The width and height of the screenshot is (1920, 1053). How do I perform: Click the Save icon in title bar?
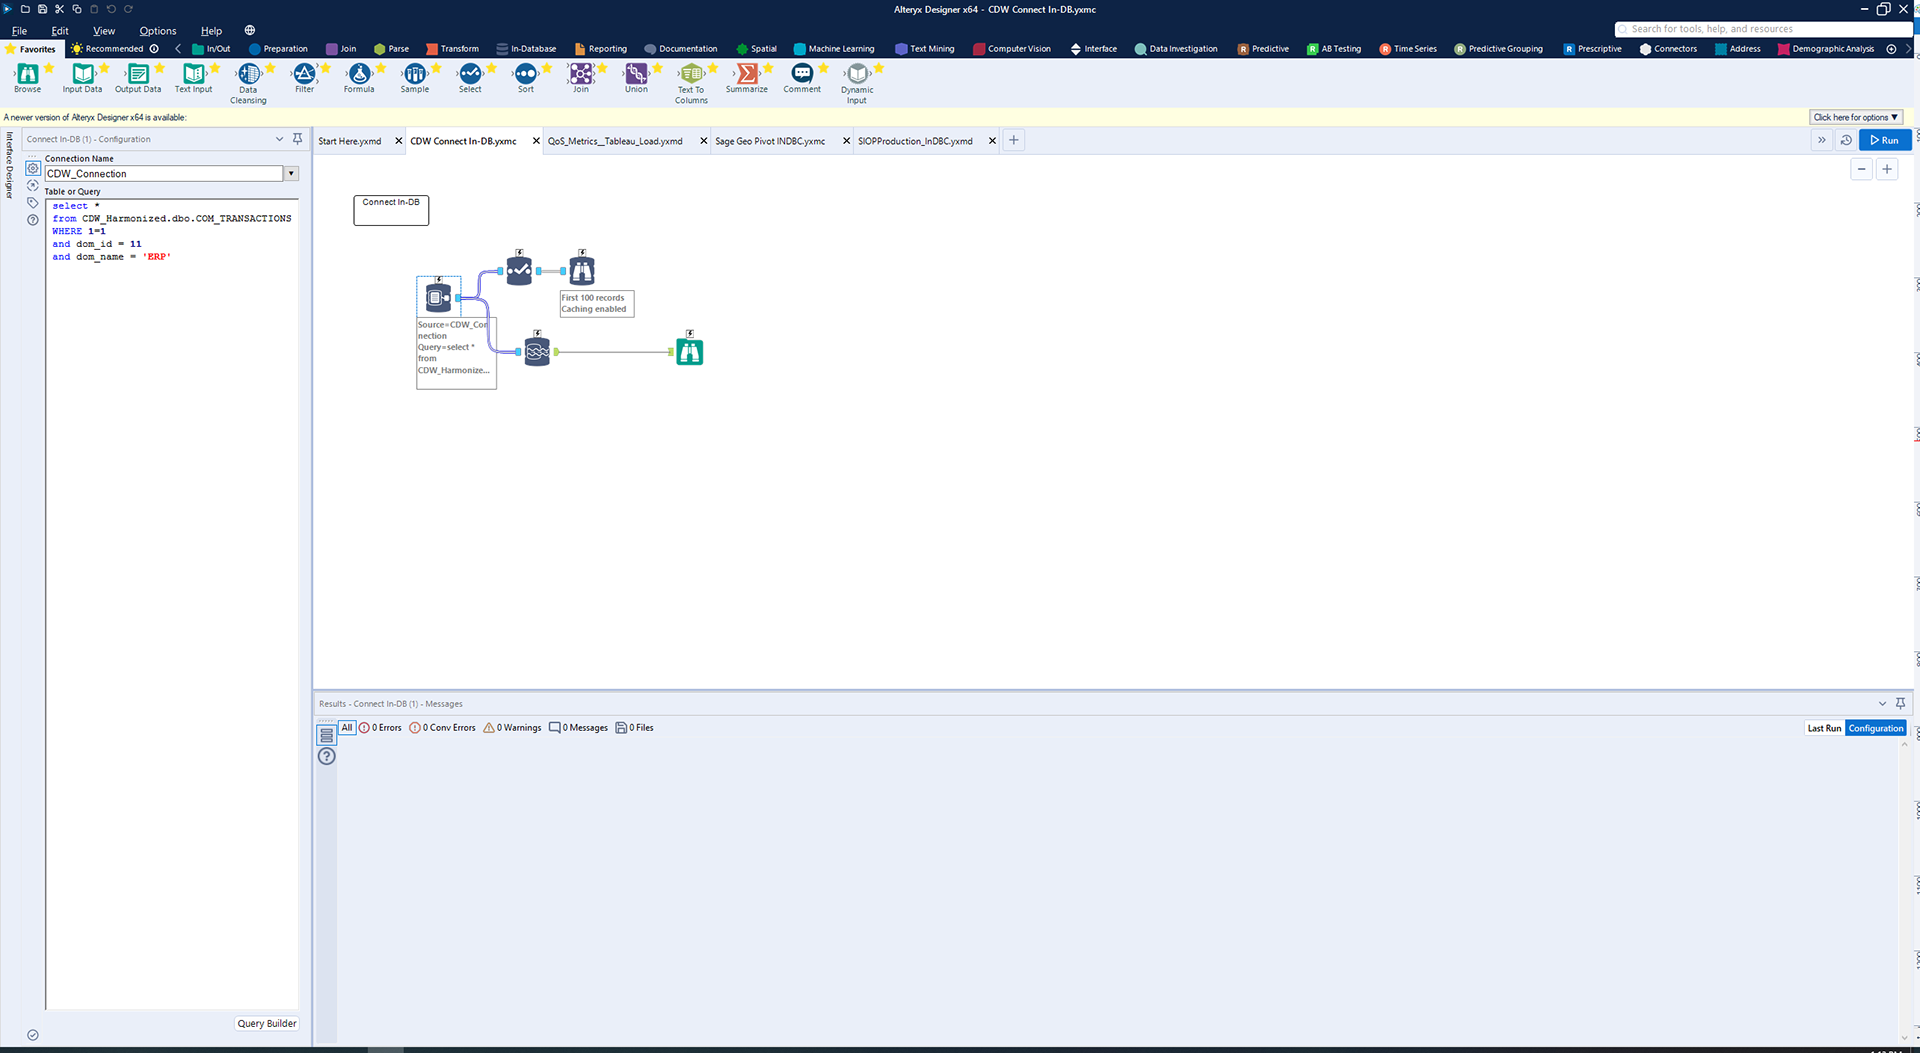pos(42,9)
